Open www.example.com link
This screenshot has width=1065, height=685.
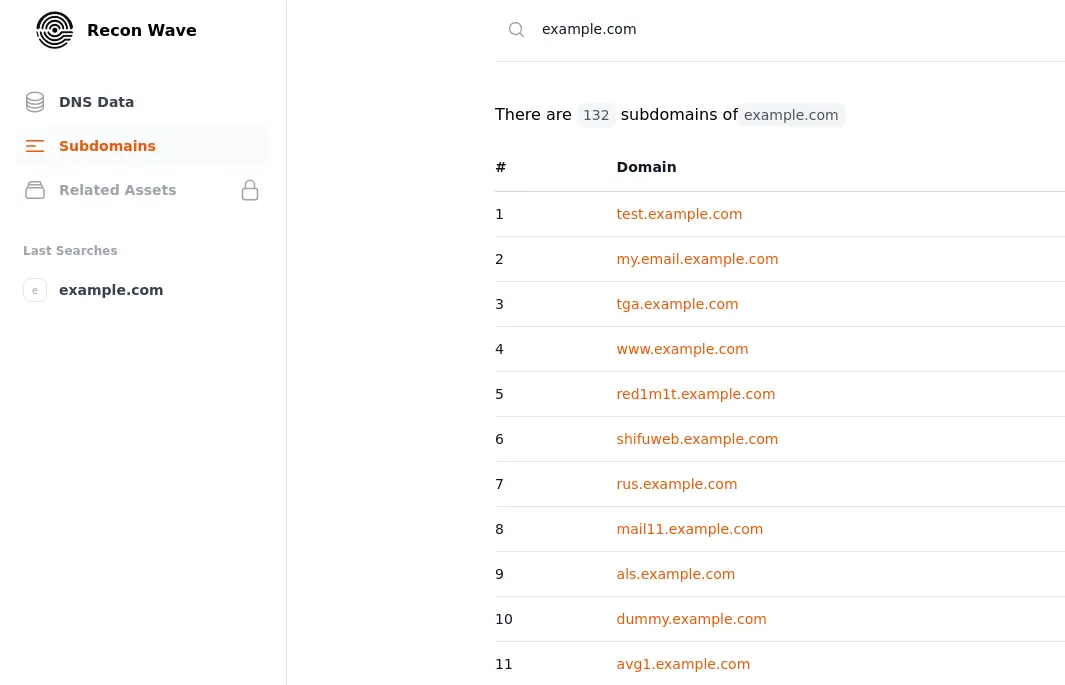(x=682, y=349)
